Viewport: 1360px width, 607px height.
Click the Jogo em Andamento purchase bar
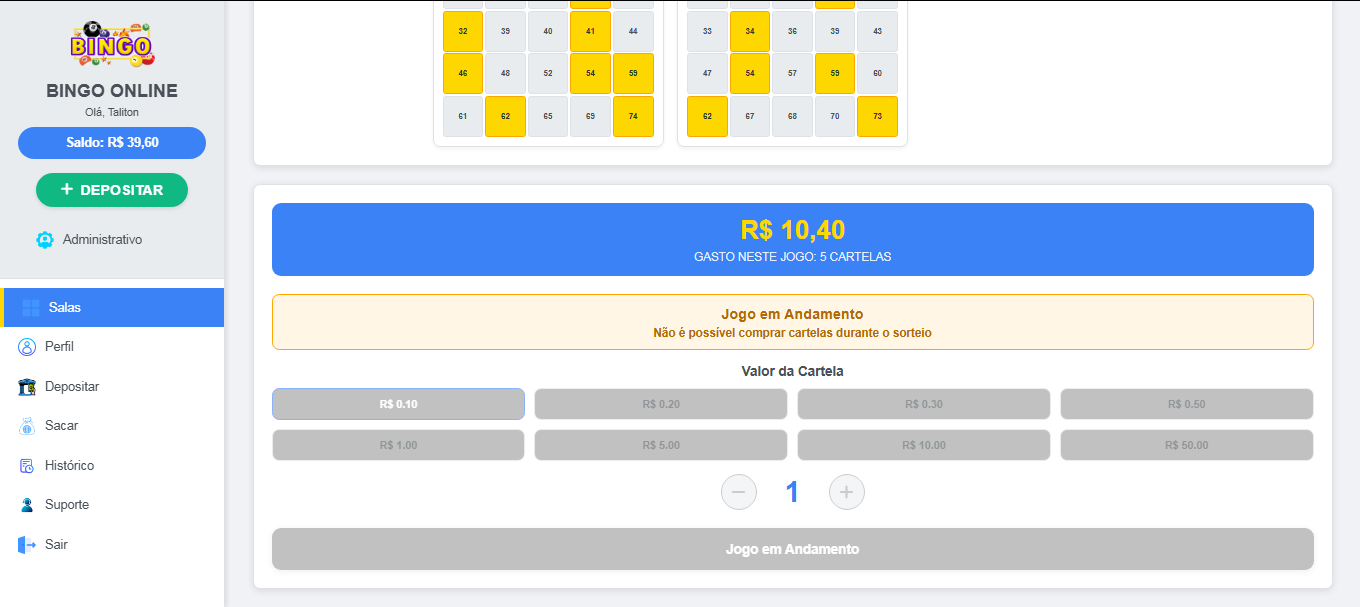(x=792, y=548)
